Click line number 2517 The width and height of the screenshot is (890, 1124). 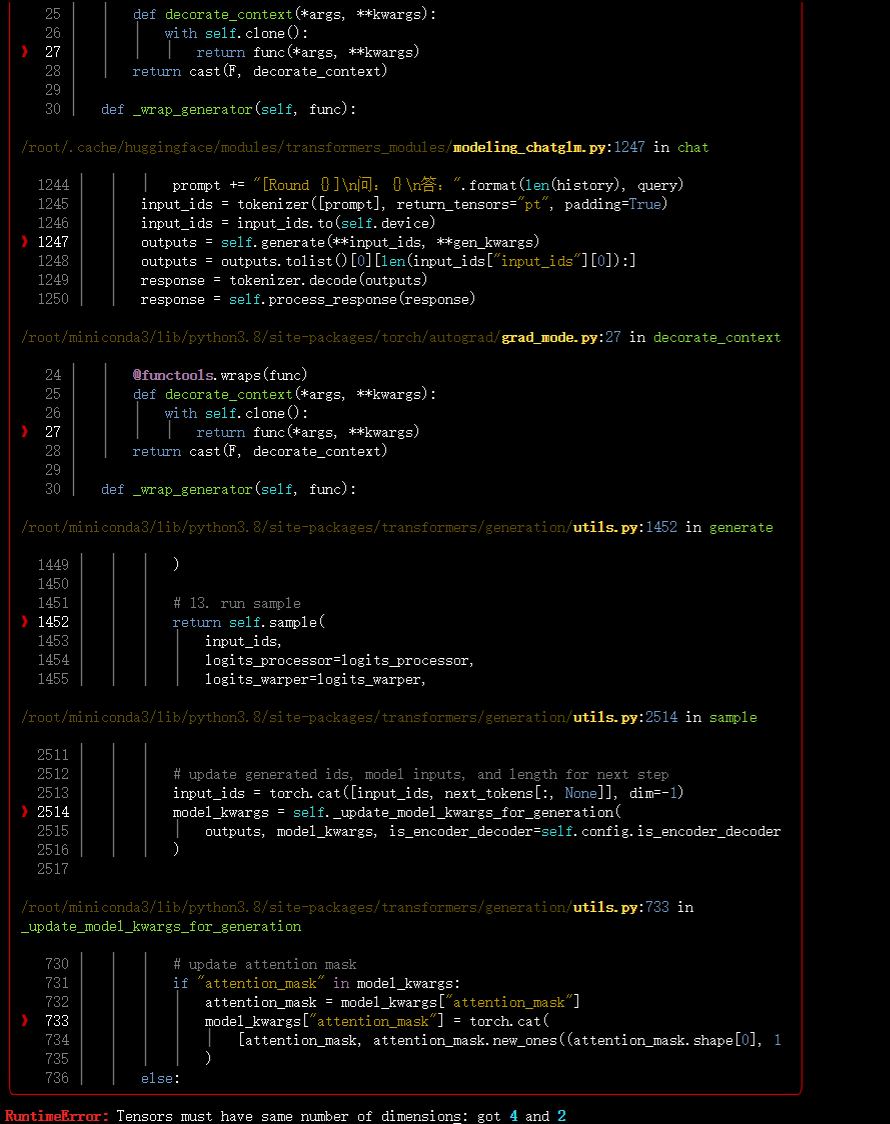53,869
